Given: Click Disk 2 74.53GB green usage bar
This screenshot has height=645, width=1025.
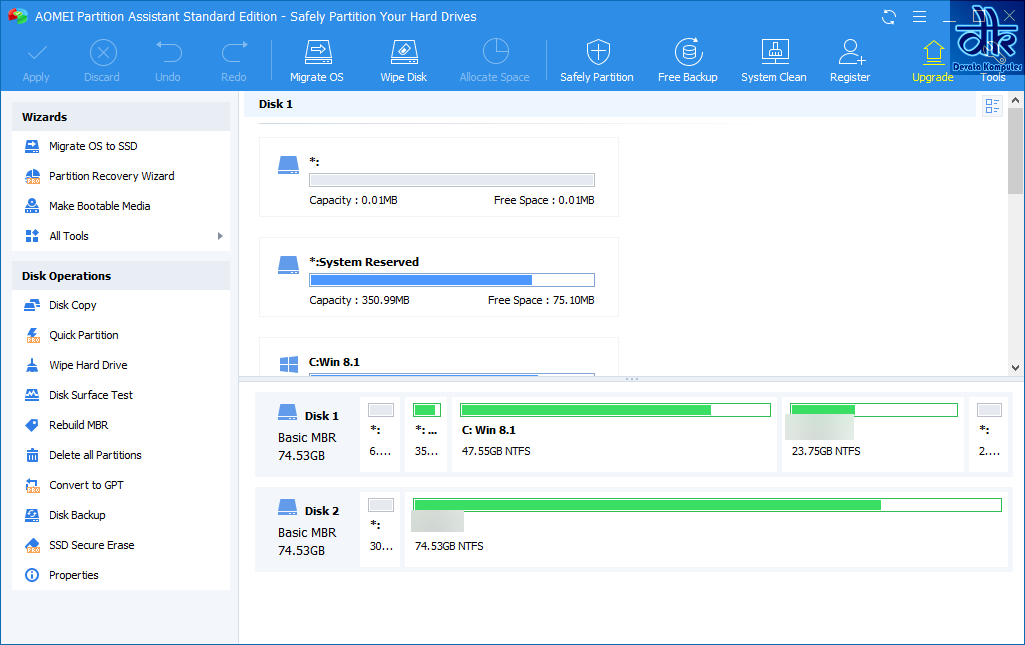Looking at the screenshot, I should pos(707,505).
